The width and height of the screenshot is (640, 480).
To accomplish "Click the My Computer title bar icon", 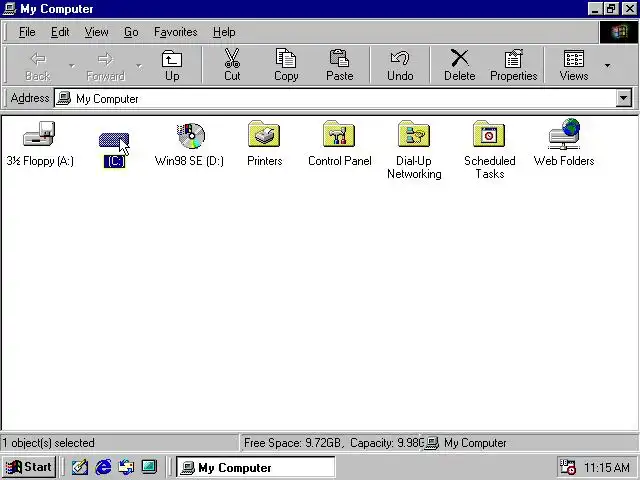I will point(9,9).
